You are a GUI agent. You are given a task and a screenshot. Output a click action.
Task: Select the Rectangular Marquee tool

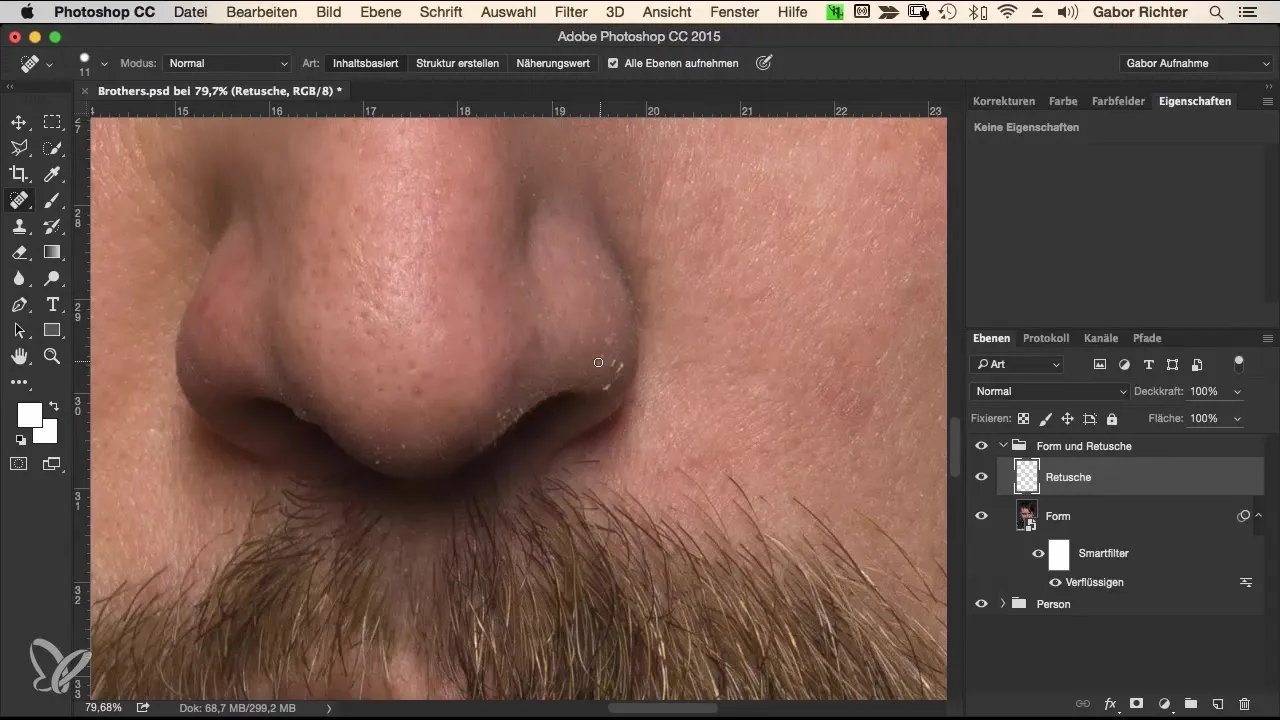tap(52, 123)
